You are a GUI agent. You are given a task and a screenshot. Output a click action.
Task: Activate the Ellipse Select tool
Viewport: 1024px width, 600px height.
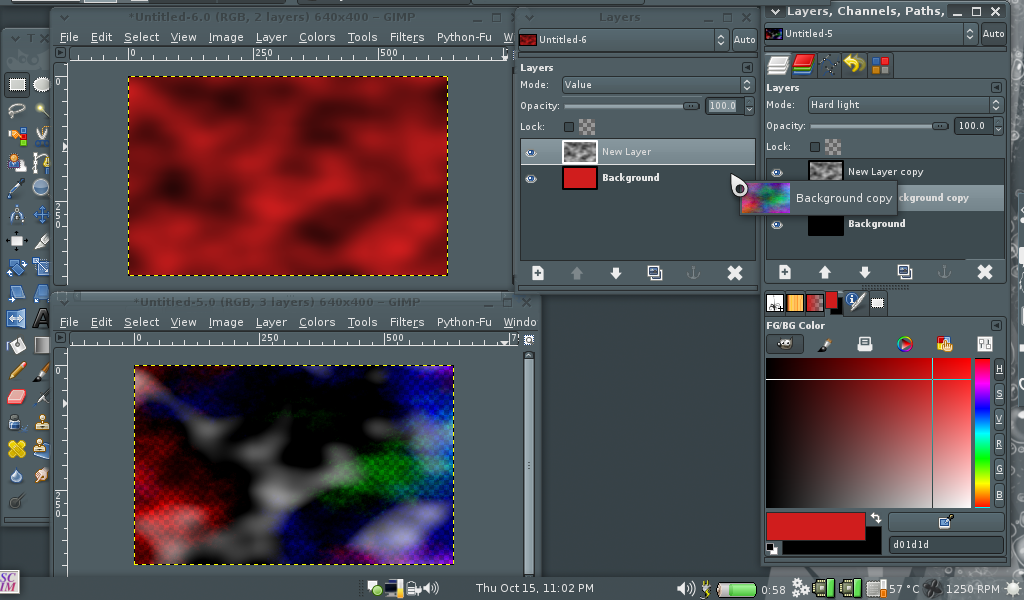pos(40,84)
